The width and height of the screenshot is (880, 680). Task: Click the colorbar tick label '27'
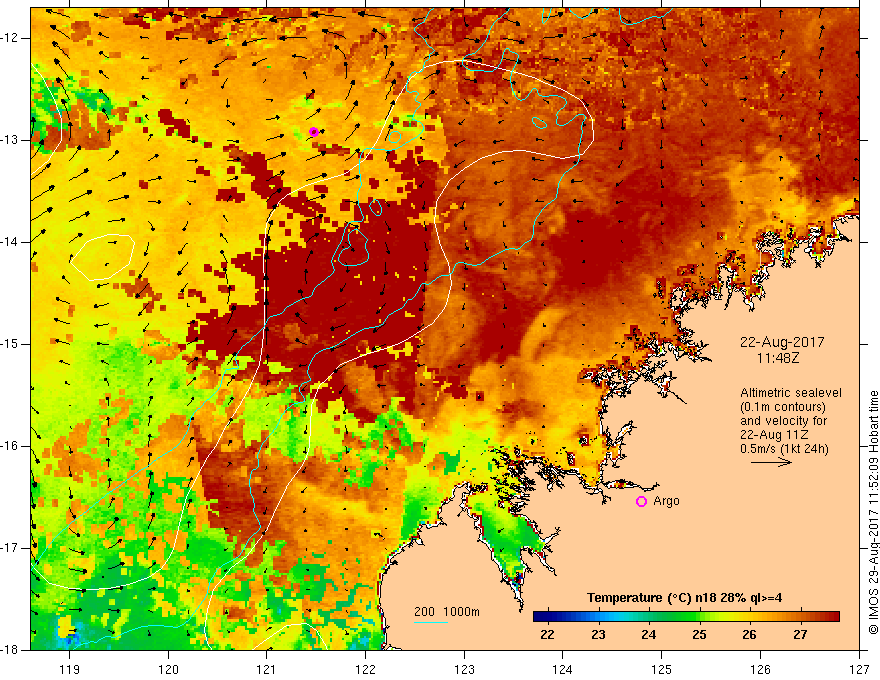click(800, 635)
